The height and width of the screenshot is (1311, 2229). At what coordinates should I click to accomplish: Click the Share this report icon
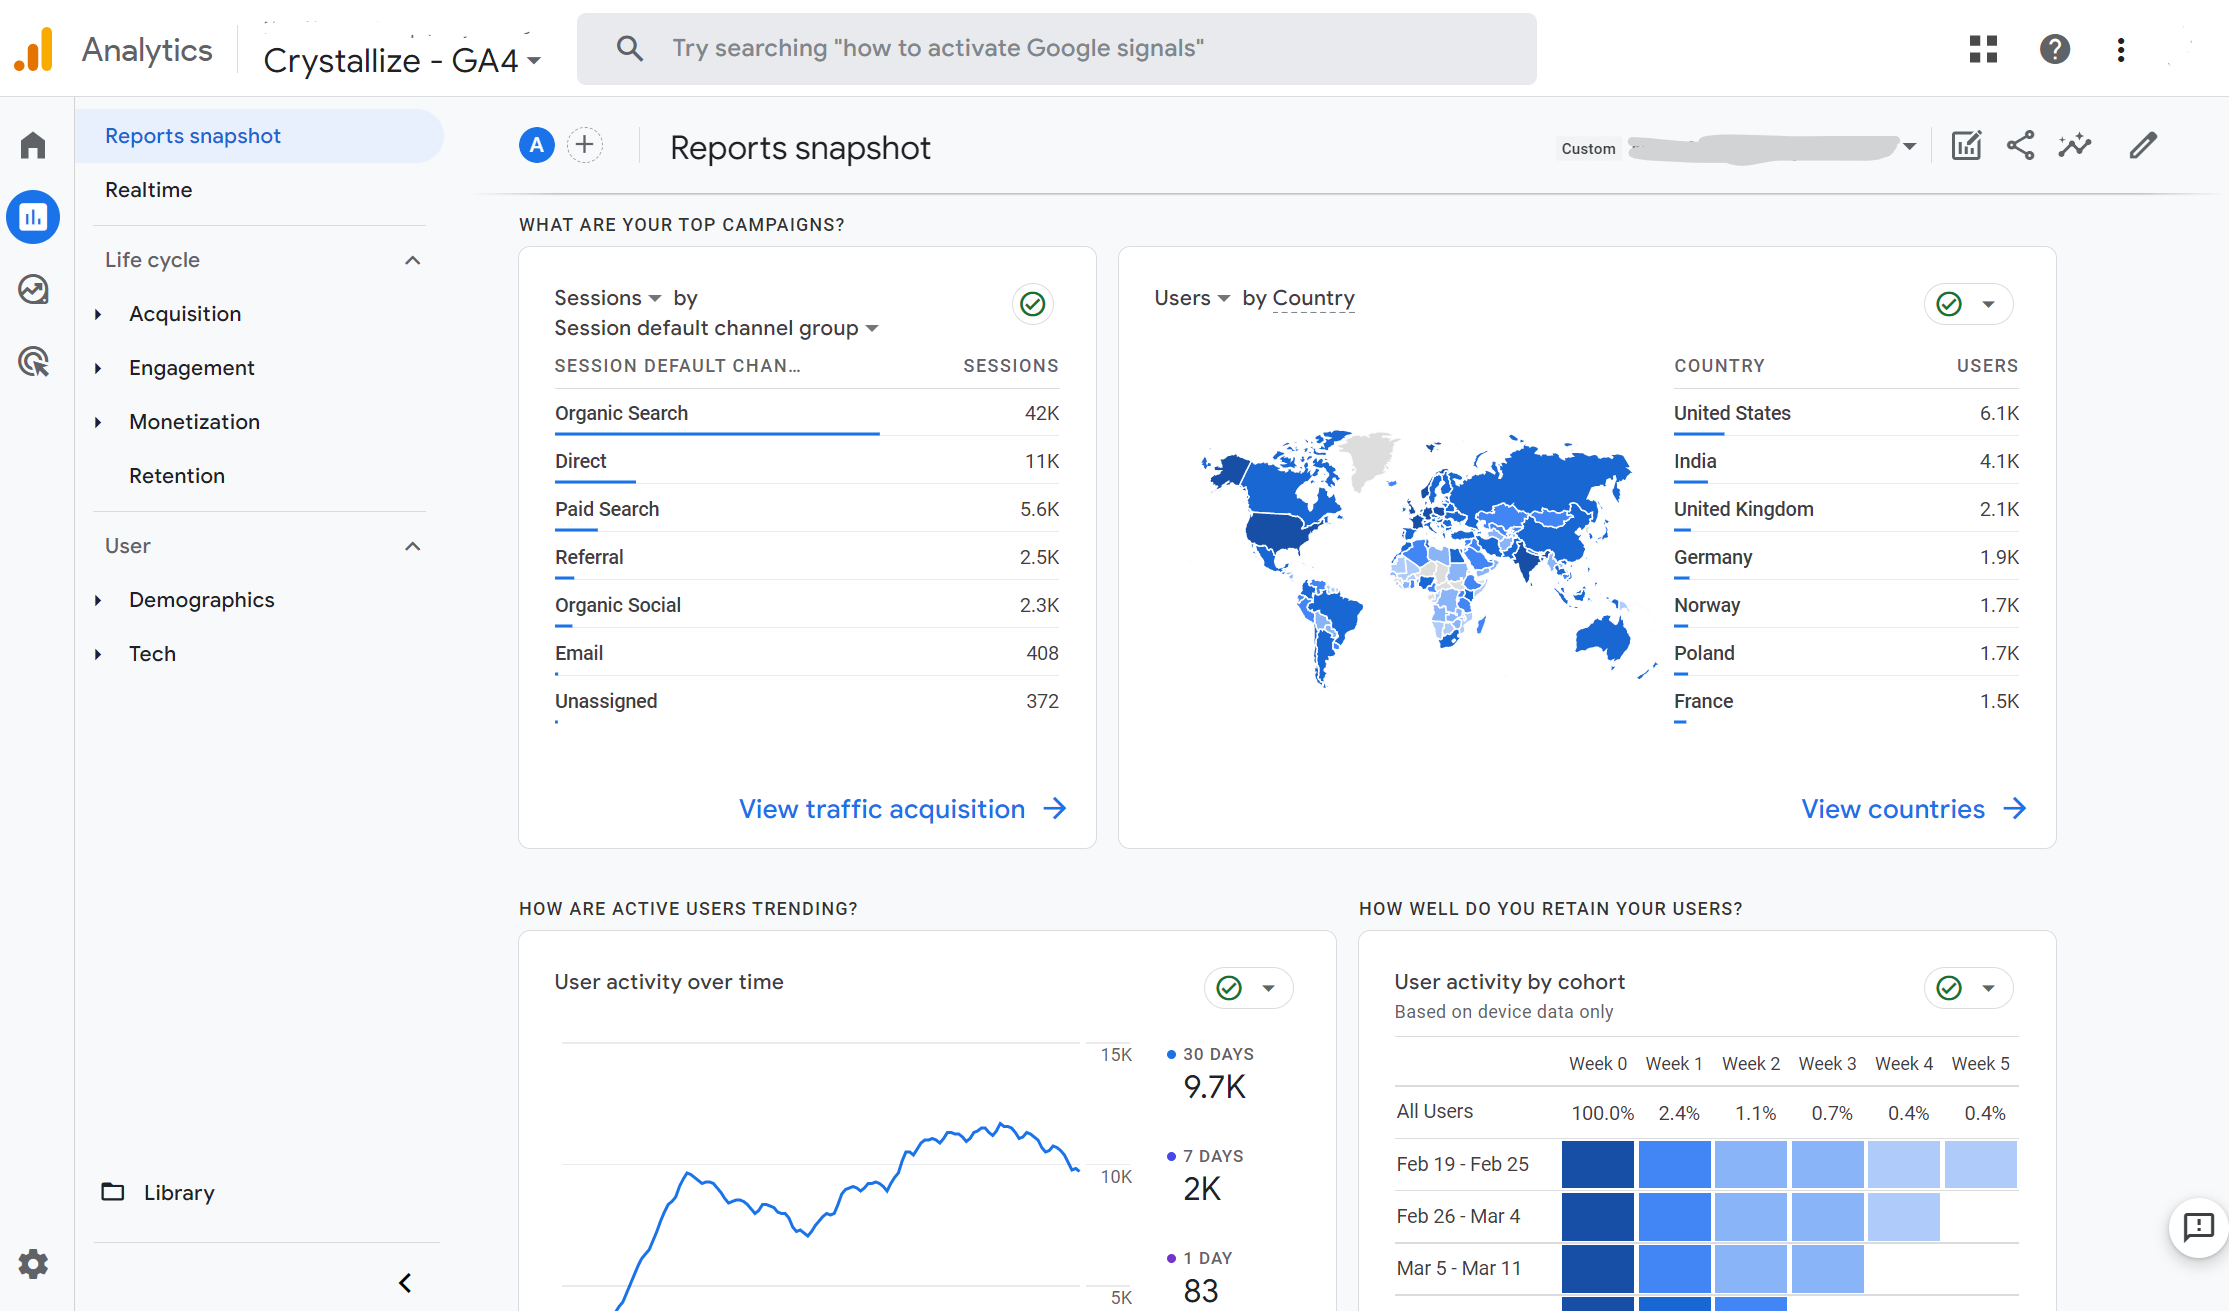tap(2020, 146)
